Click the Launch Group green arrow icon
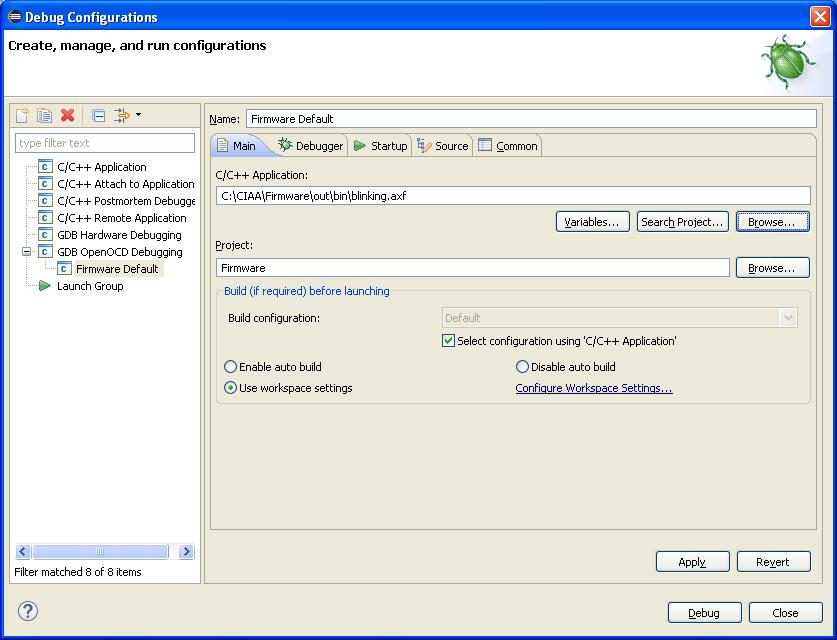The height and width of the screenshot is (640, 837). (x=45, y=286)
